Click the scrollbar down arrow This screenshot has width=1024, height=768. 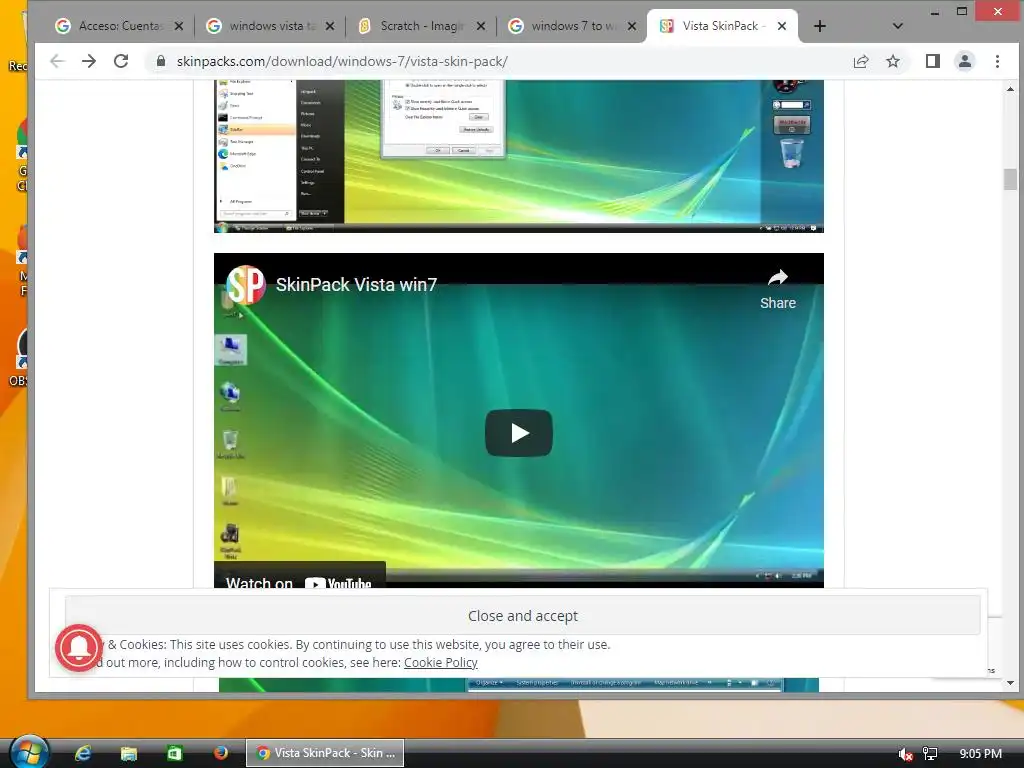tap(1010, 683)
